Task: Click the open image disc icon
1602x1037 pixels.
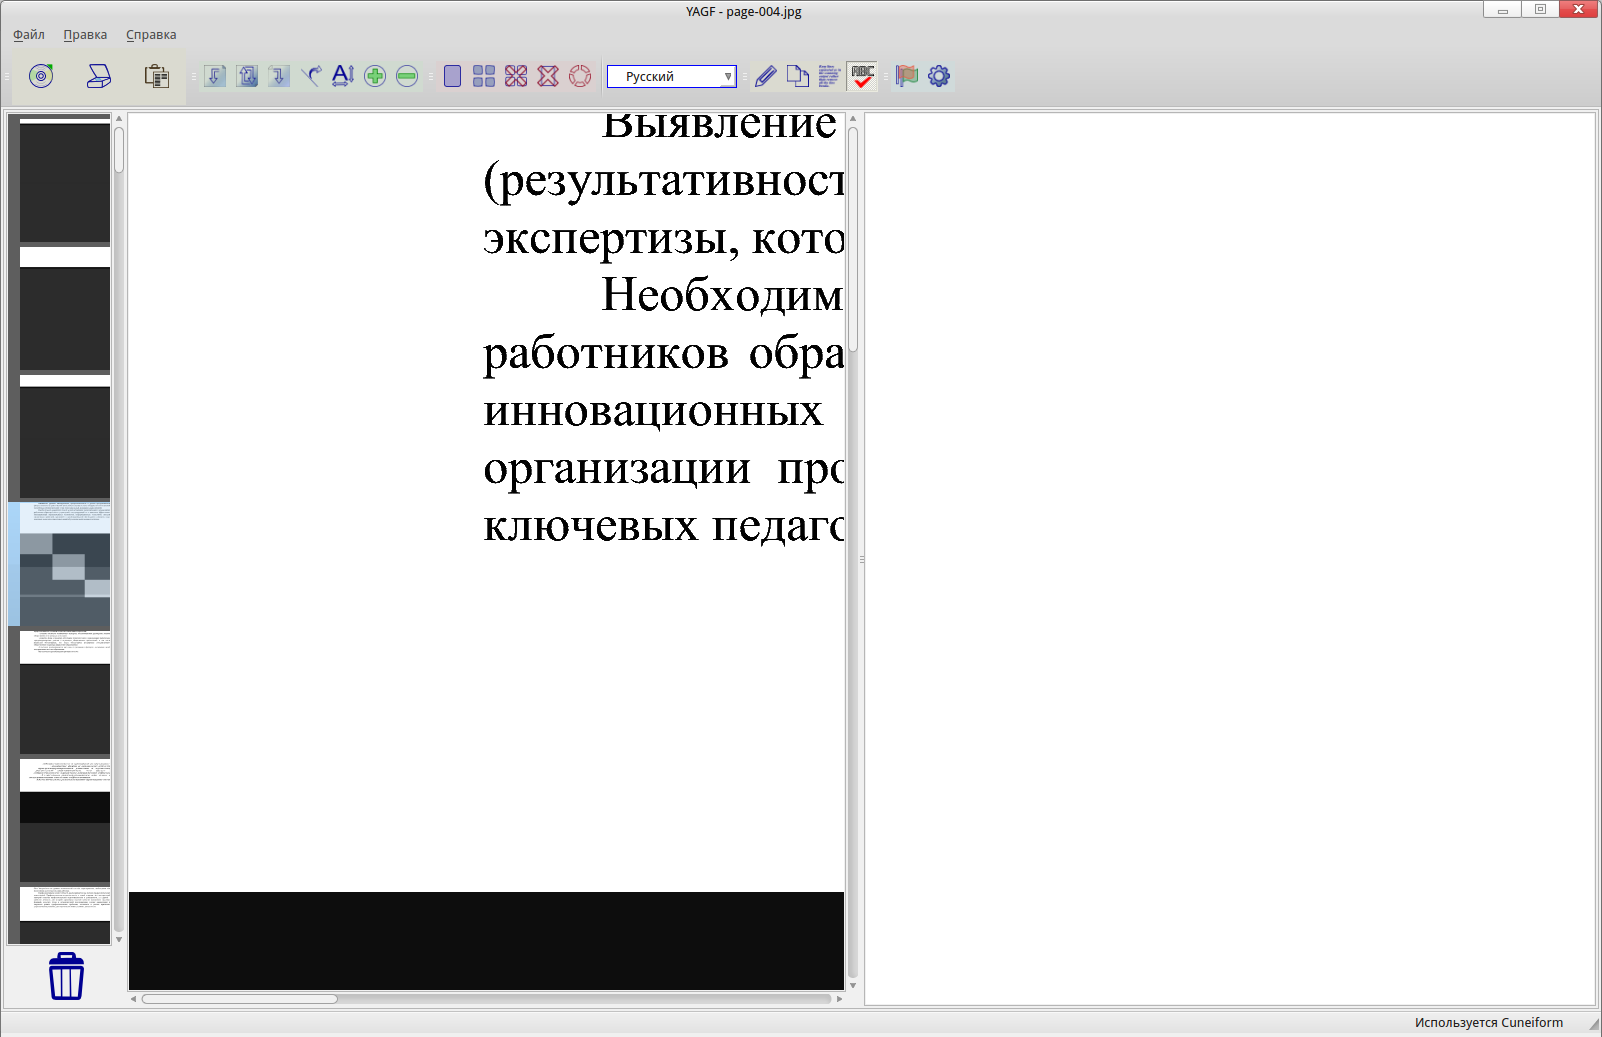Action: coord(41,76)
